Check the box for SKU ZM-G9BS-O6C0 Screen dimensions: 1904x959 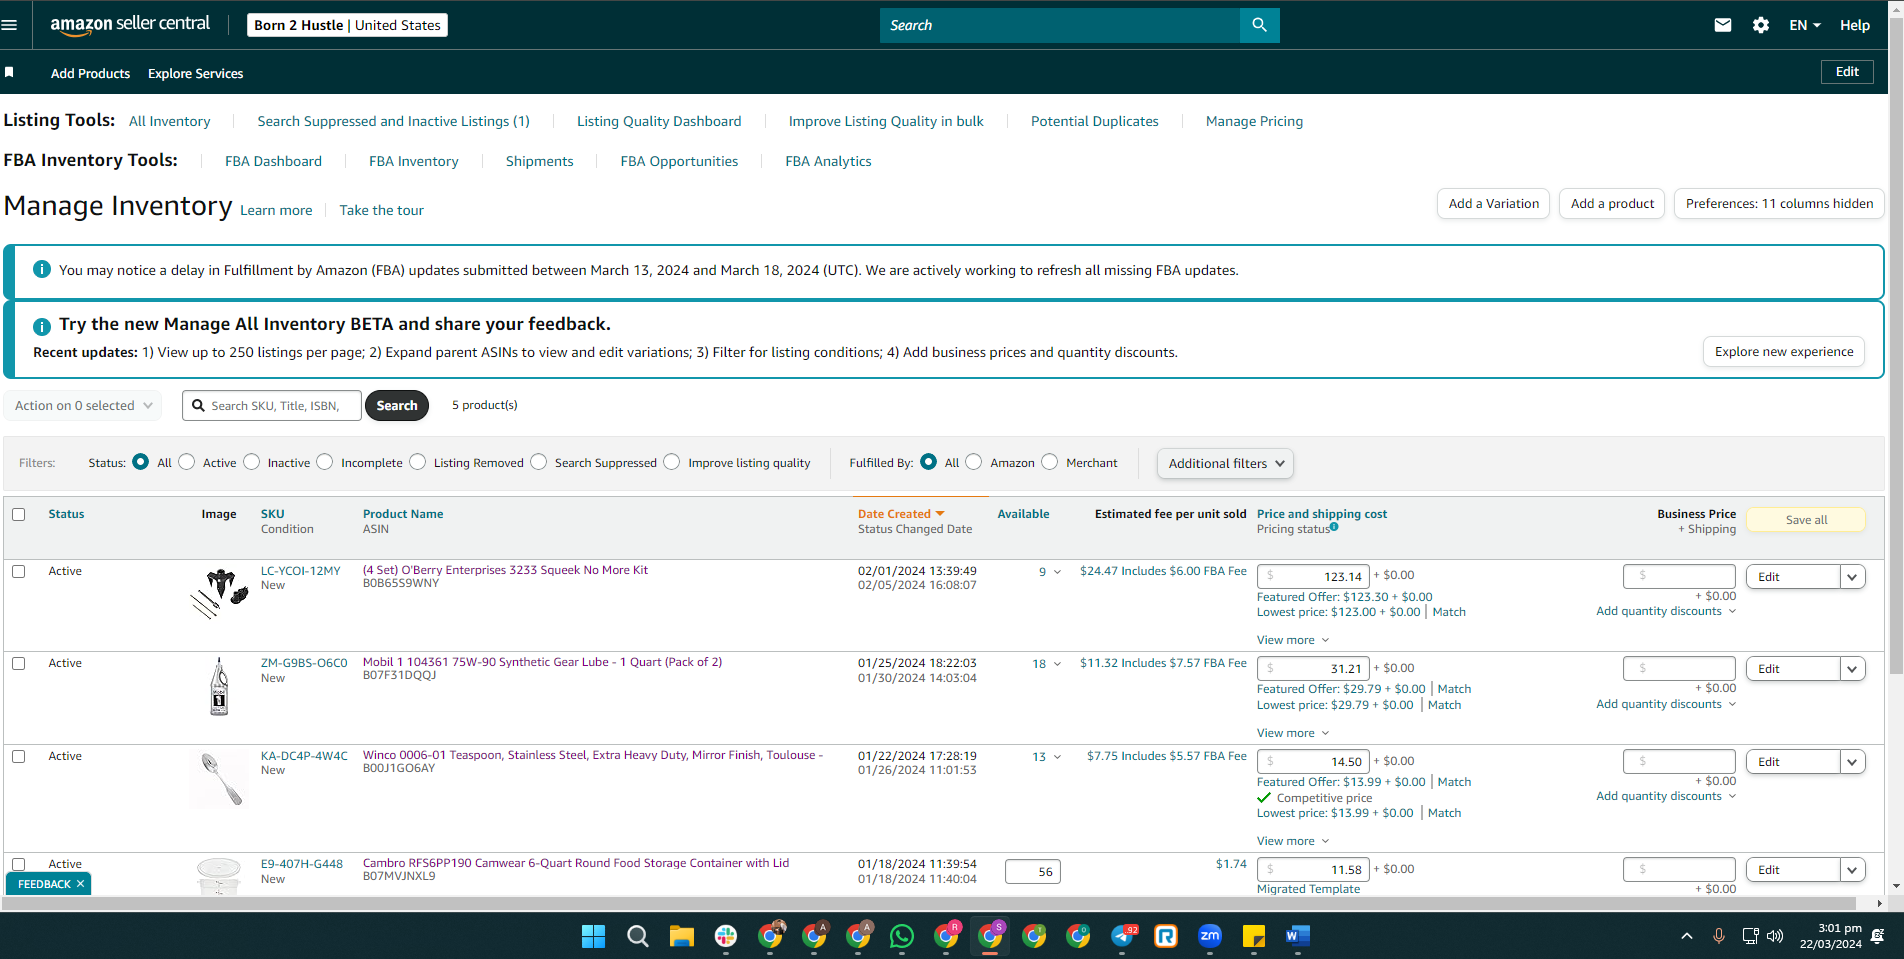click(x=18, y=663)
